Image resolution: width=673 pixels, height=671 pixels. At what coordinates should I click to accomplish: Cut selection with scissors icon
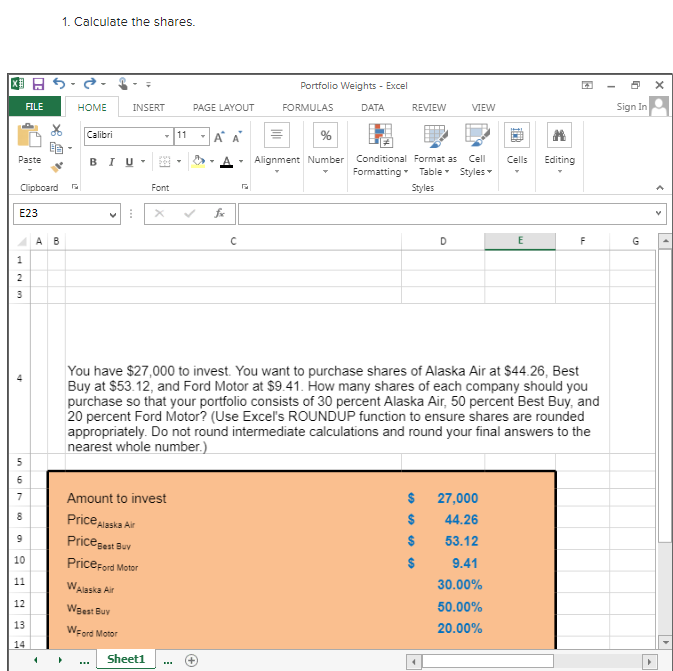(56, 130)
